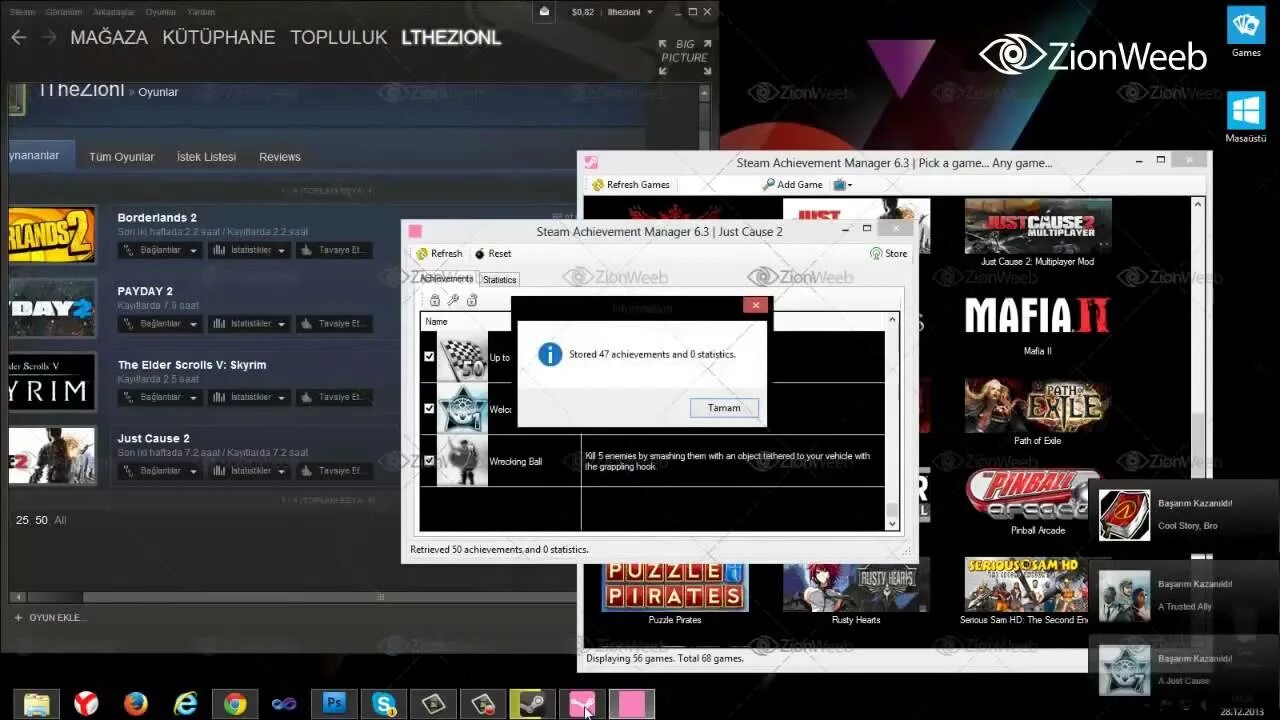Open Masaüstü desktop shortcut icon
The width and height of the screenshot is (1280, 720).
[x=1246, y=117]
